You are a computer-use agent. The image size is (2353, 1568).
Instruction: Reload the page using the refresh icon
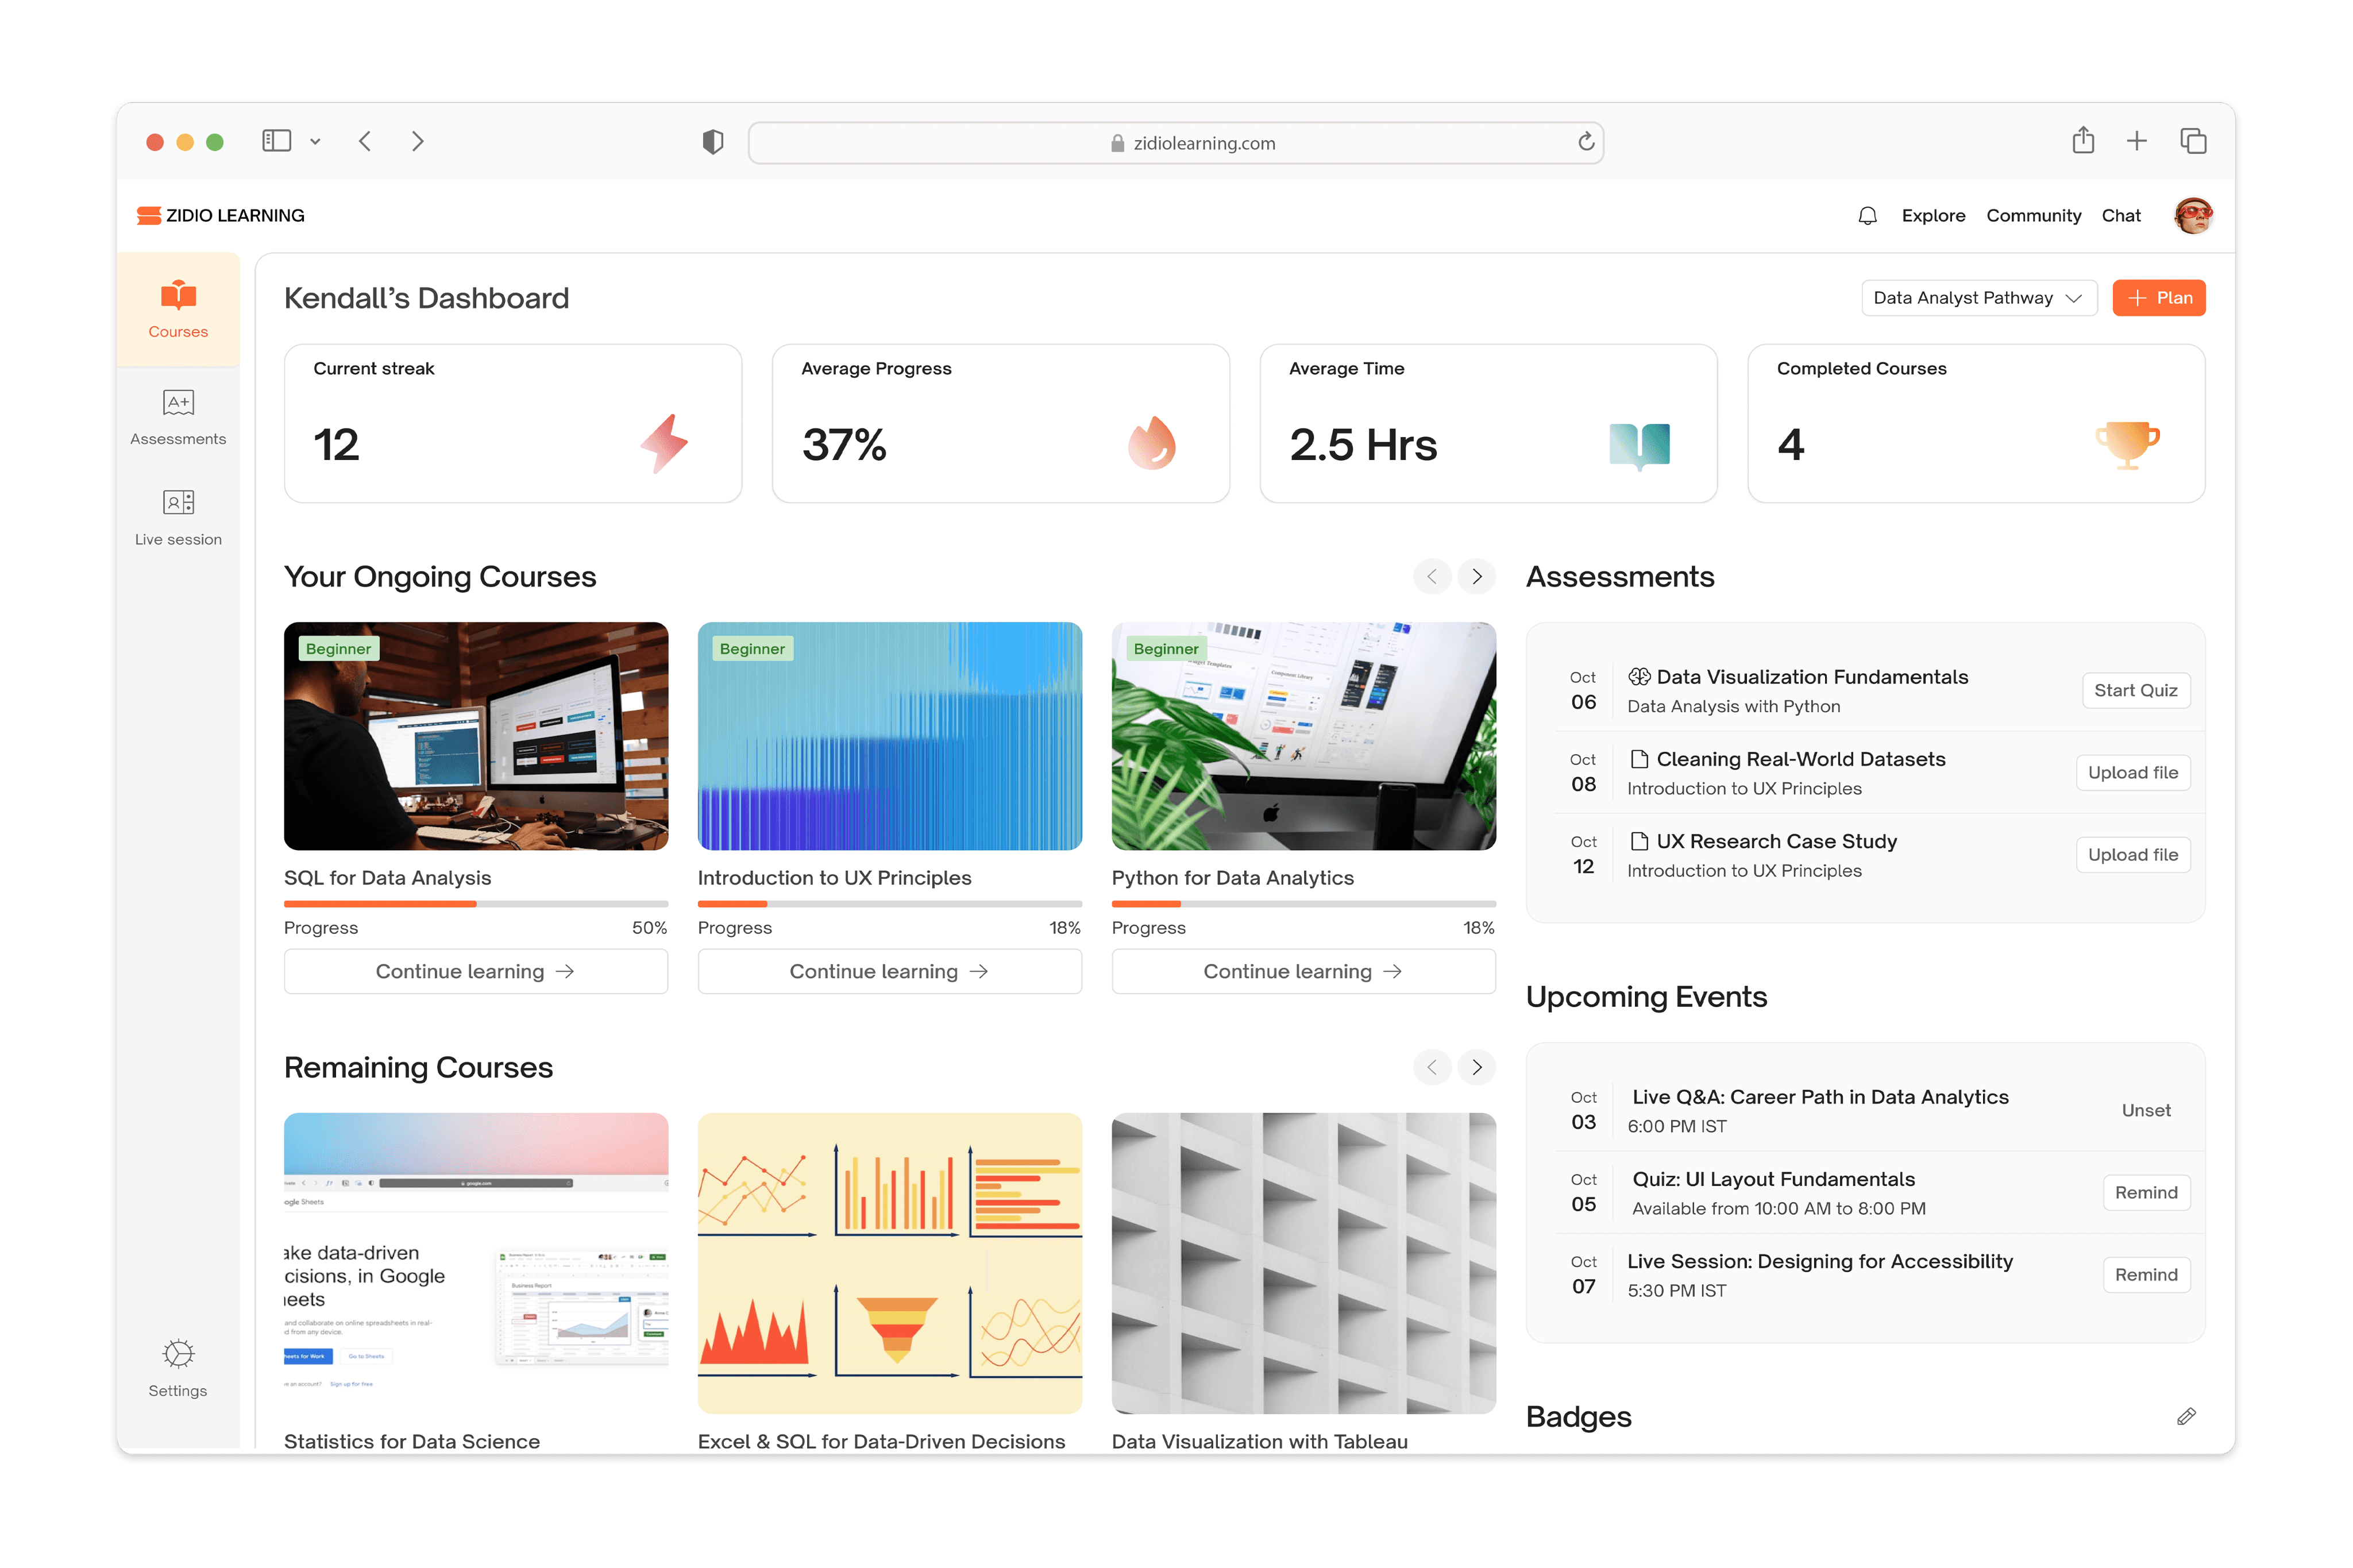(x=1586, y=142)
